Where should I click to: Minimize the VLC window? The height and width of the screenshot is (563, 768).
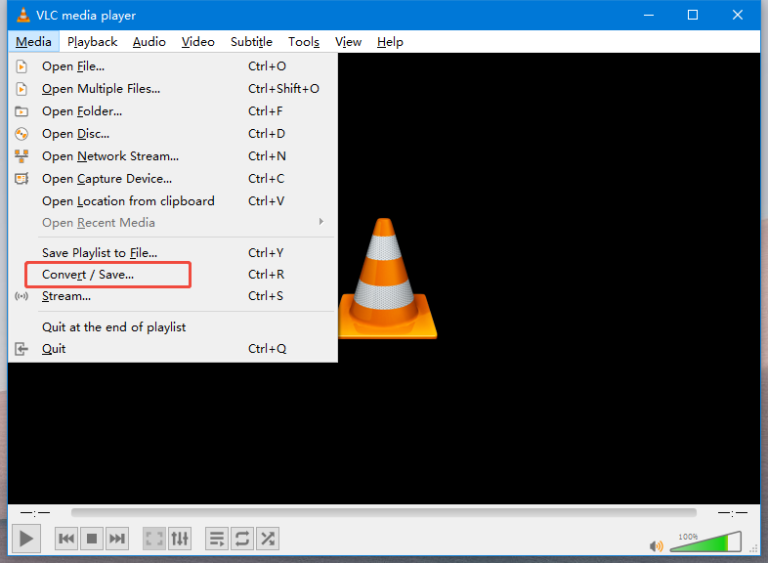(x=649, y=15)
